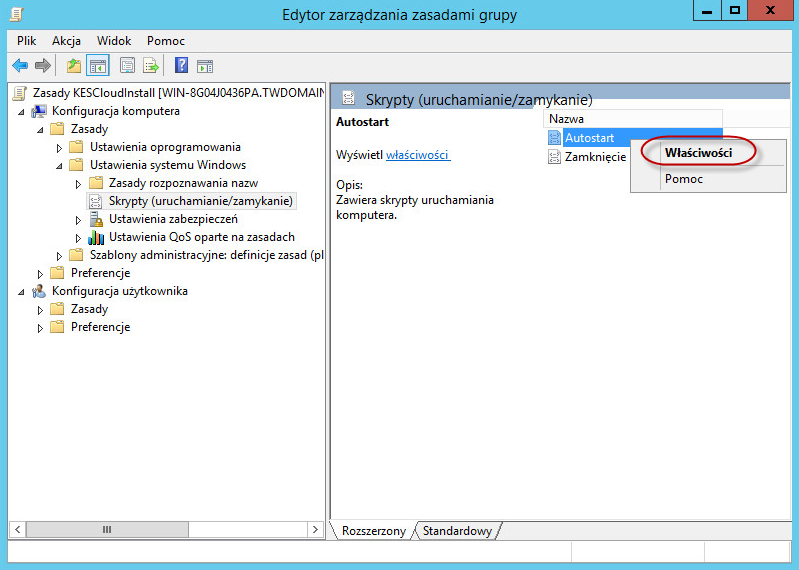Select the Konfiguracja użytkownika tree item
Image resolution: width=799 pixels, height=570 pixels.
[x=120, y=291]
